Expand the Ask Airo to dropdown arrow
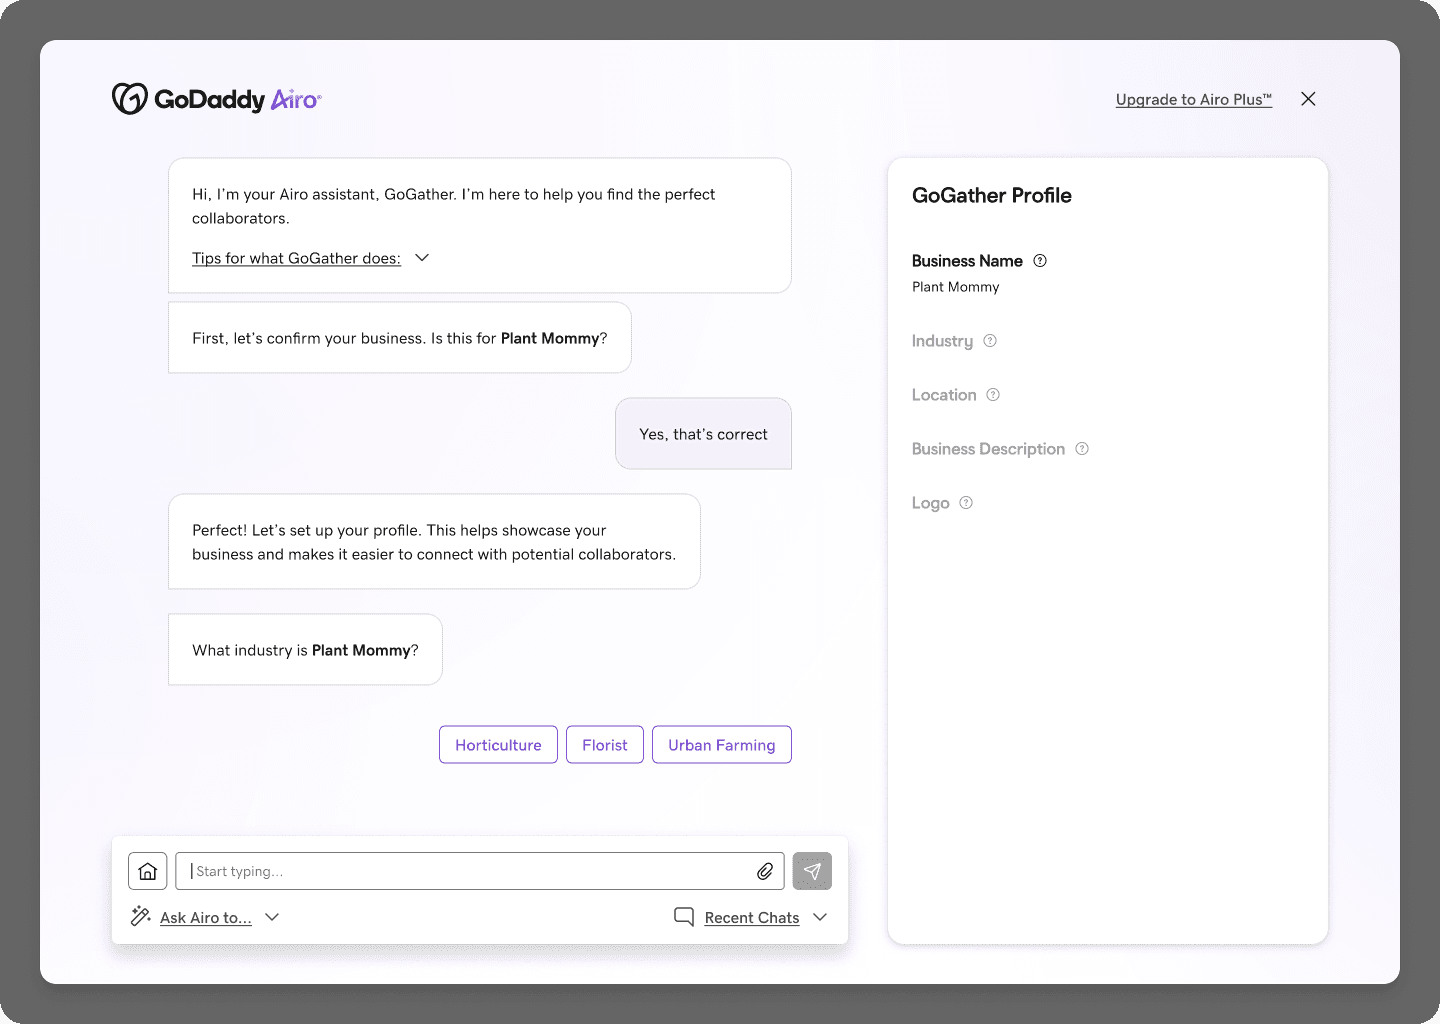The height and width of the screenshot is (1024, 1440). click(x=272, y=917)
